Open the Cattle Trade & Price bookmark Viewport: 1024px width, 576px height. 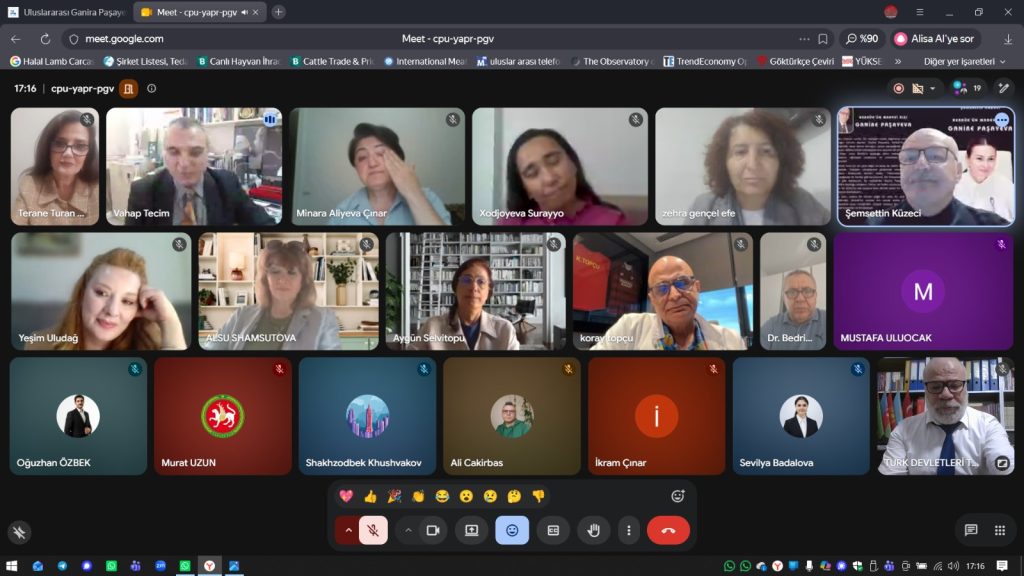pyautogui.click(x=332, y=61)
